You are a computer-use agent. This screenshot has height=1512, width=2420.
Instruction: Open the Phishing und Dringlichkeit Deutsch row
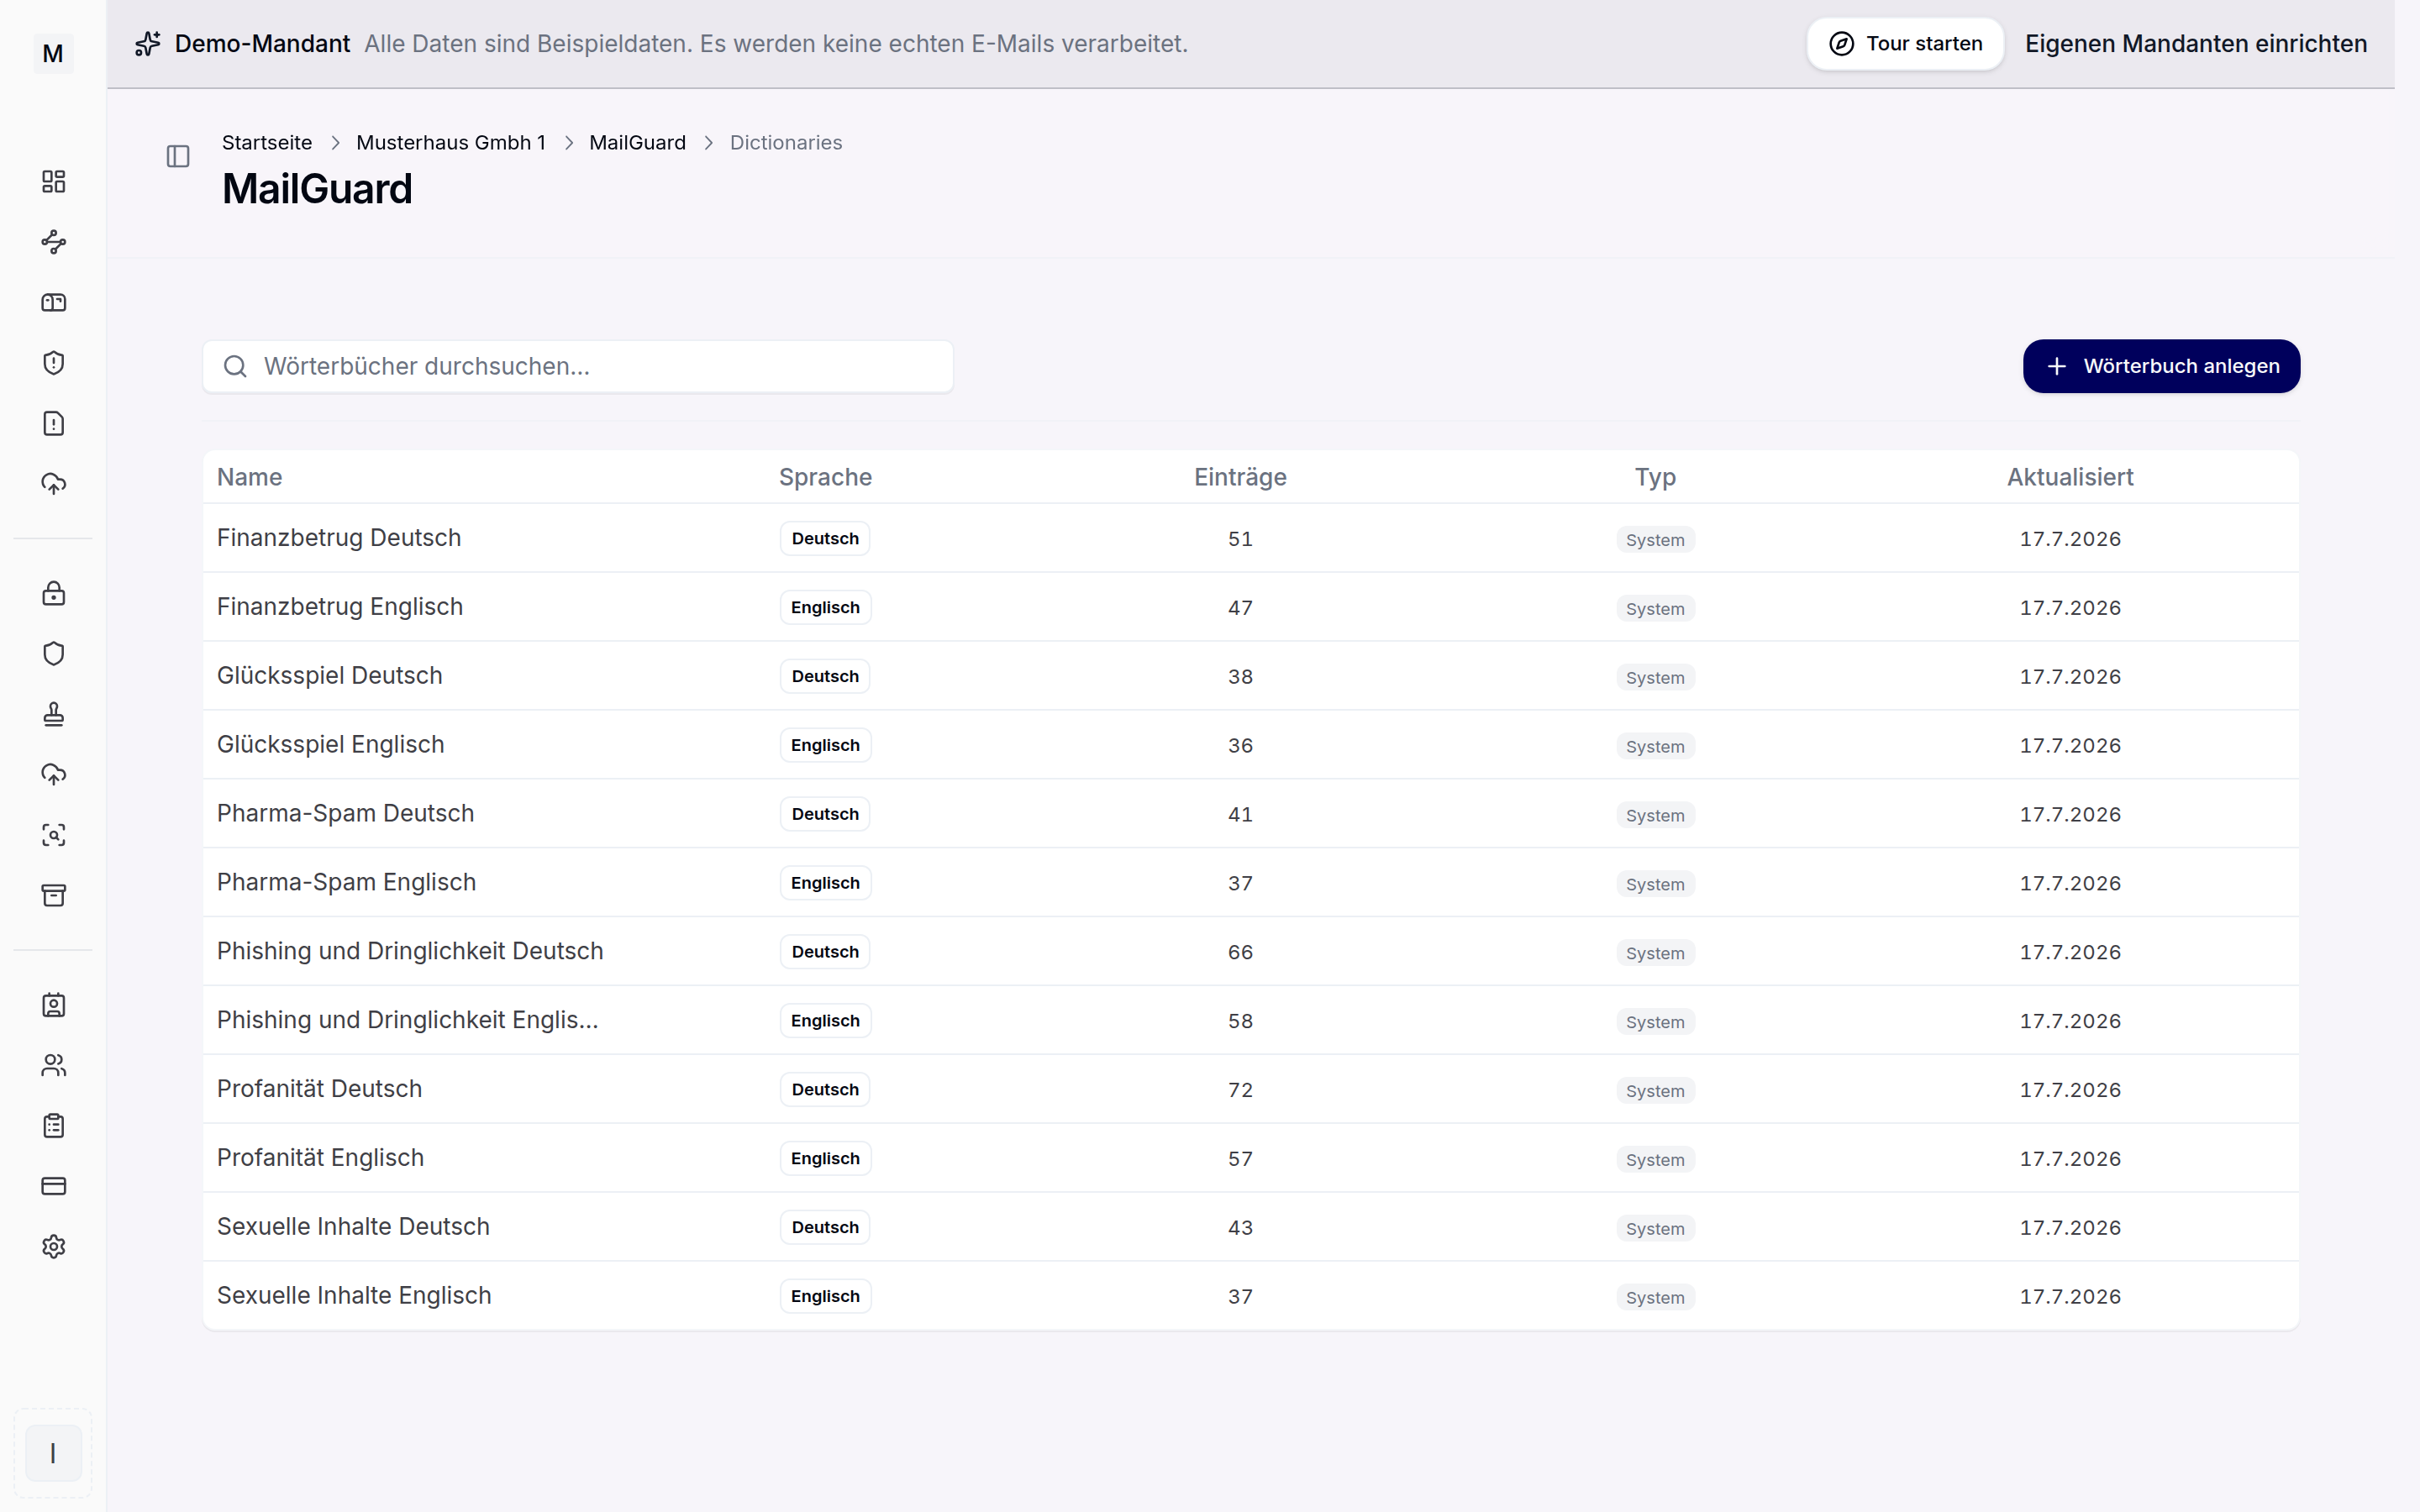1250,951
